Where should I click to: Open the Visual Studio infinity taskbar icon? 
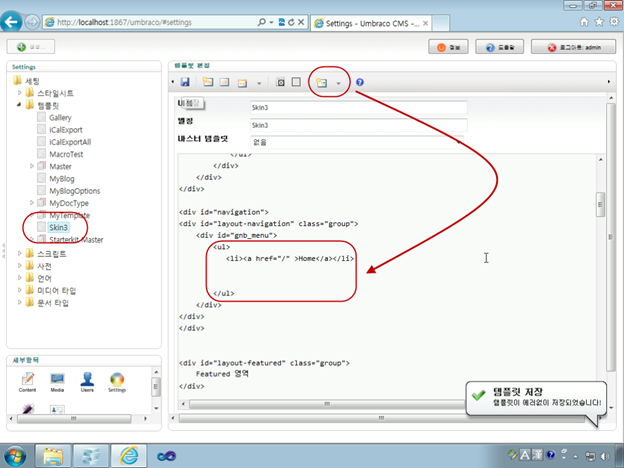(166, 456)
